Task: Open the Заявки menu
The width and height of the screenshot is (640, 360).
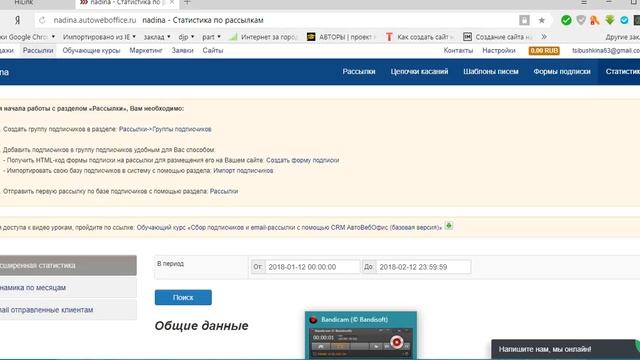Action: 182,51
